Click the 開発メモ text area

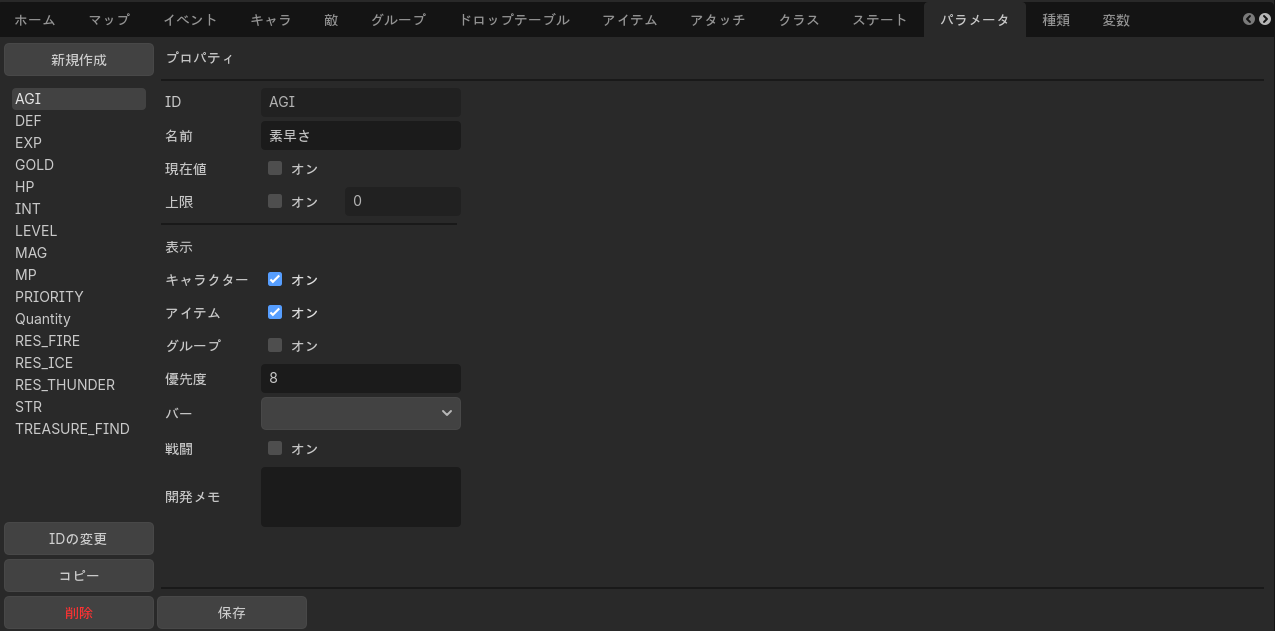click(x=361, y=497)
